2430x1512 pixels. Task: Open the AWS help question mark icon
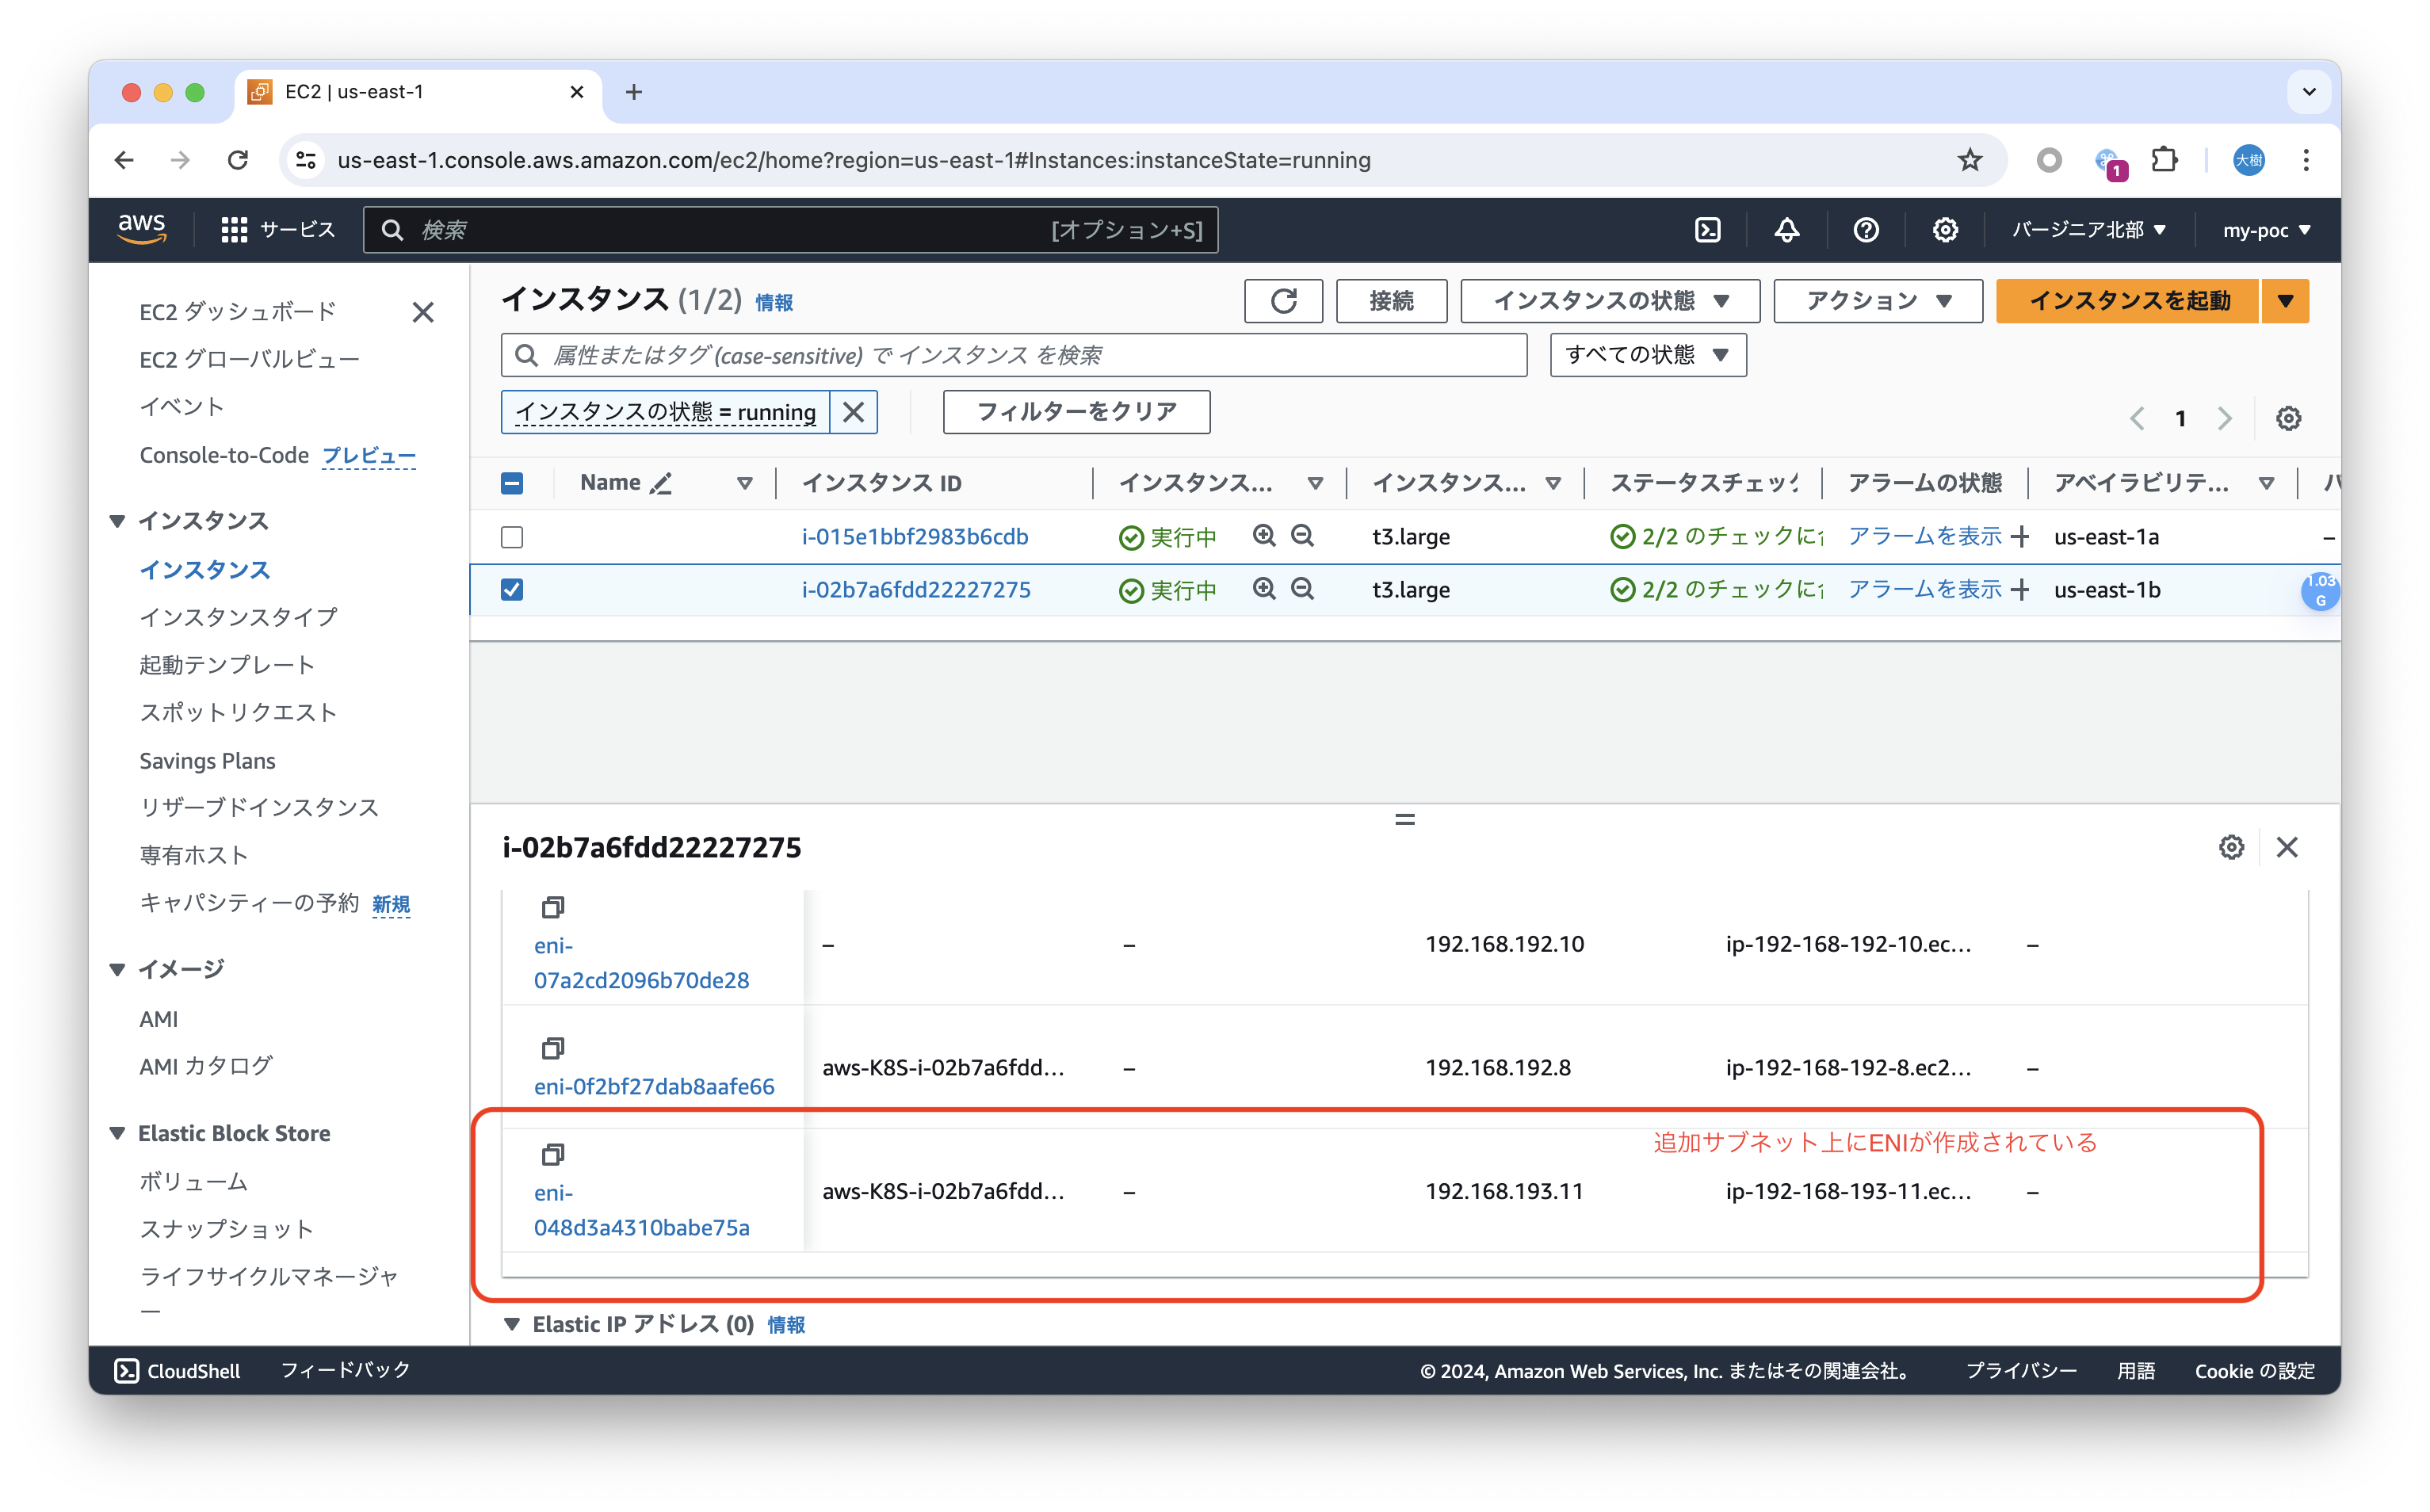coord(1865,230)
